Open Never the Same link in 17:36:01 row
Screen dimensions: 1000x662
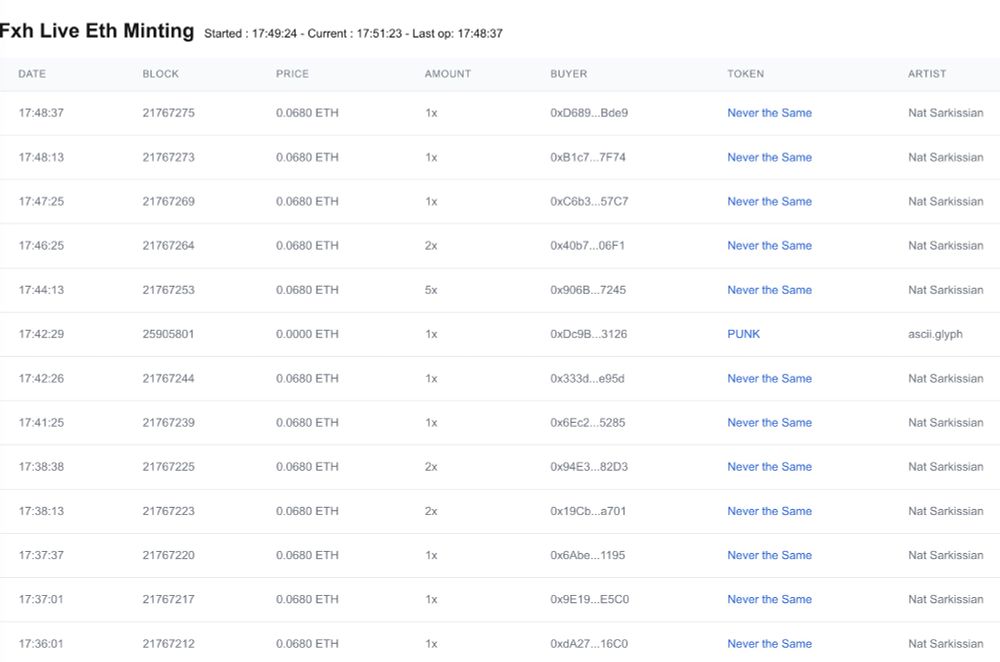click(x=769, y=643)
